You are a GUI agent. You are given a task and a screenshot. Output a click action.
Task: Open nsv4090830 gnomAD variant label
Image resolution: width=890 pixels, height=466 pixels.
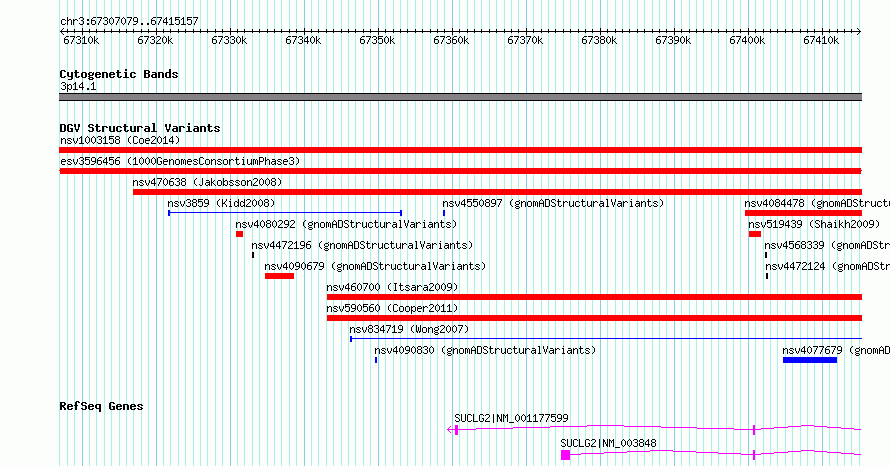pos(485,350)
